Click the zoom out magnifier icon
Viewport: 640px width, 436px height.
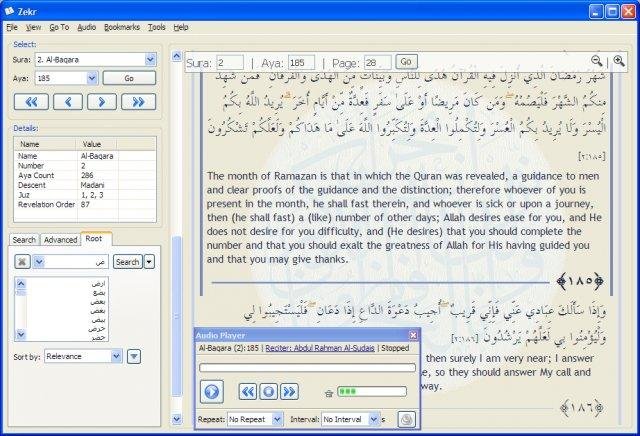point(597,61)
